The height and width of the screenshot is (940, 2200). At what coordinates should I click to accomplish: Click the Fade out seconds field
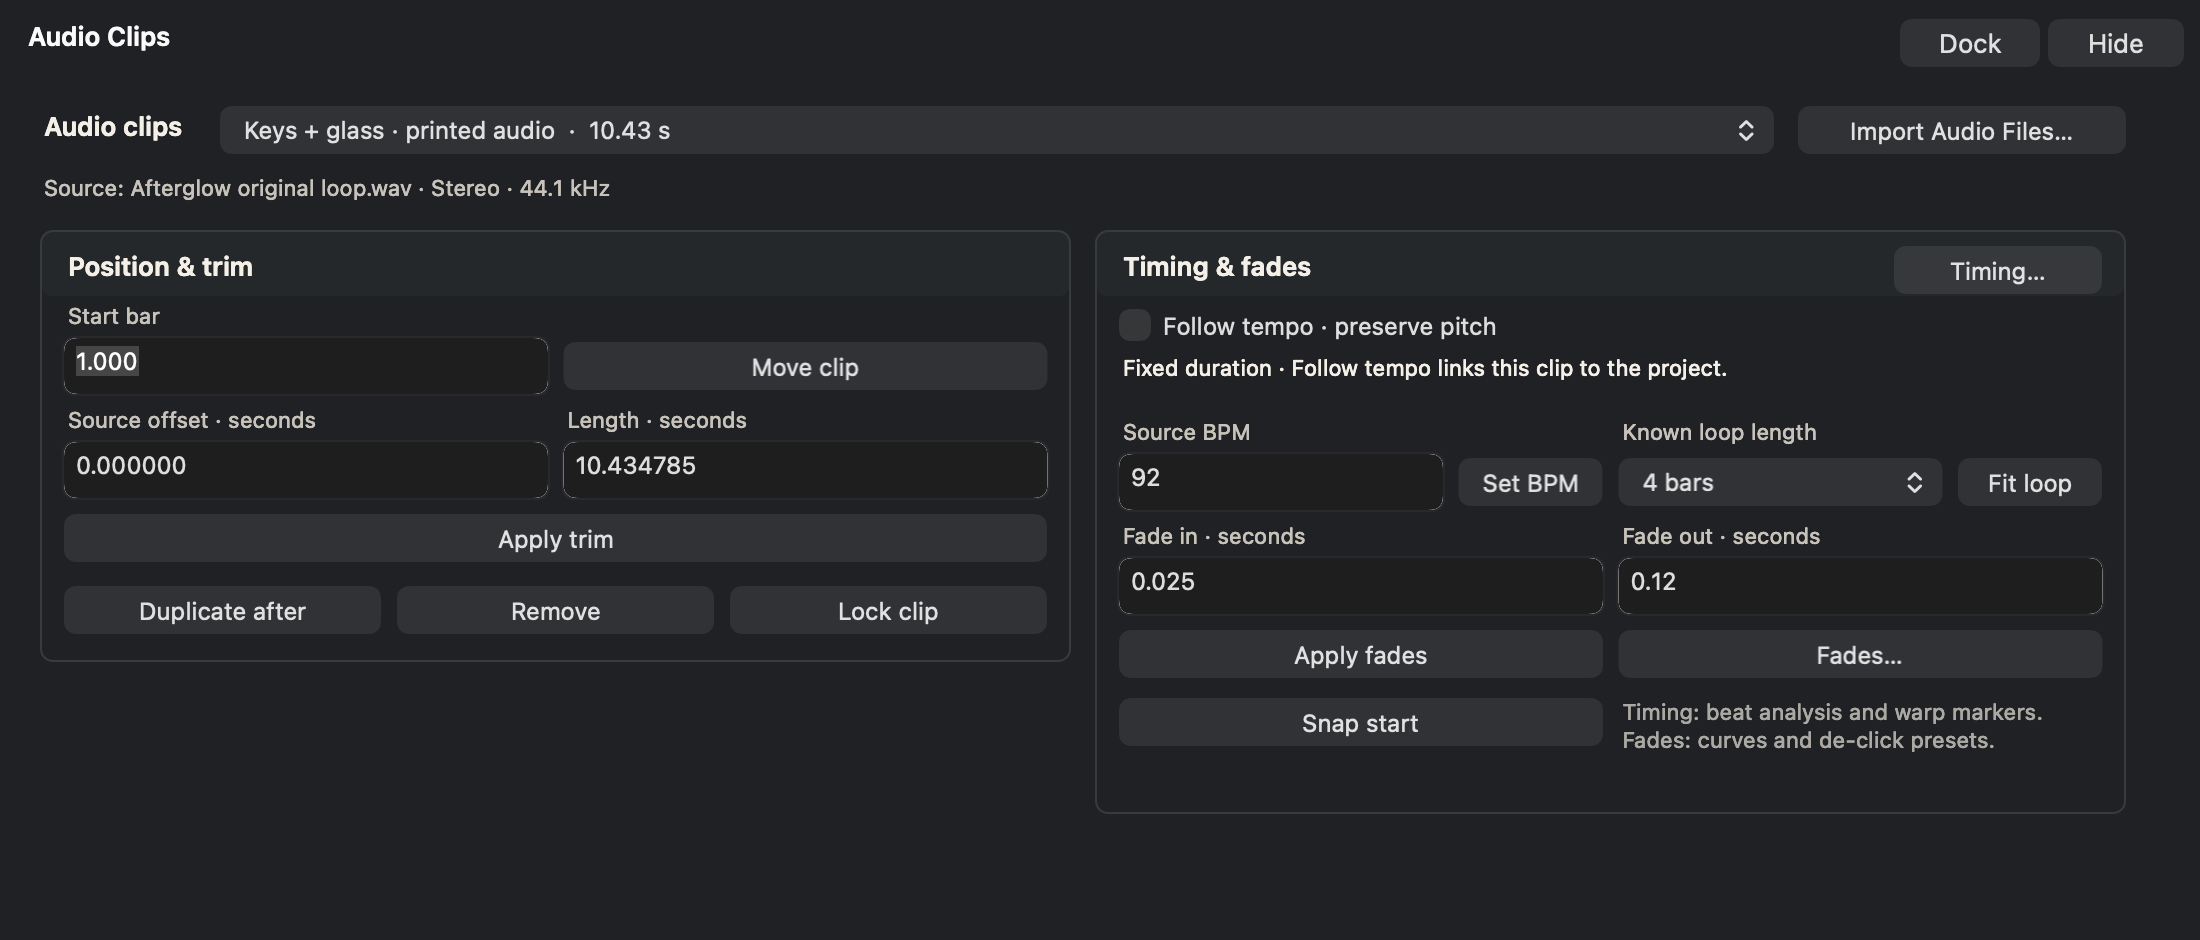tap(1860, 585)
